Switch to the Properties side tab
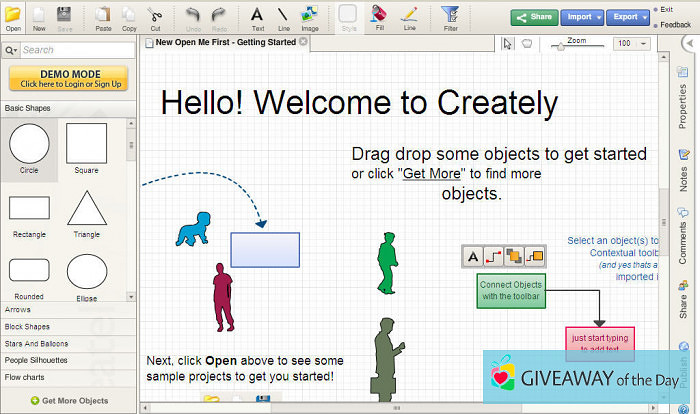 tap(684, 106)
